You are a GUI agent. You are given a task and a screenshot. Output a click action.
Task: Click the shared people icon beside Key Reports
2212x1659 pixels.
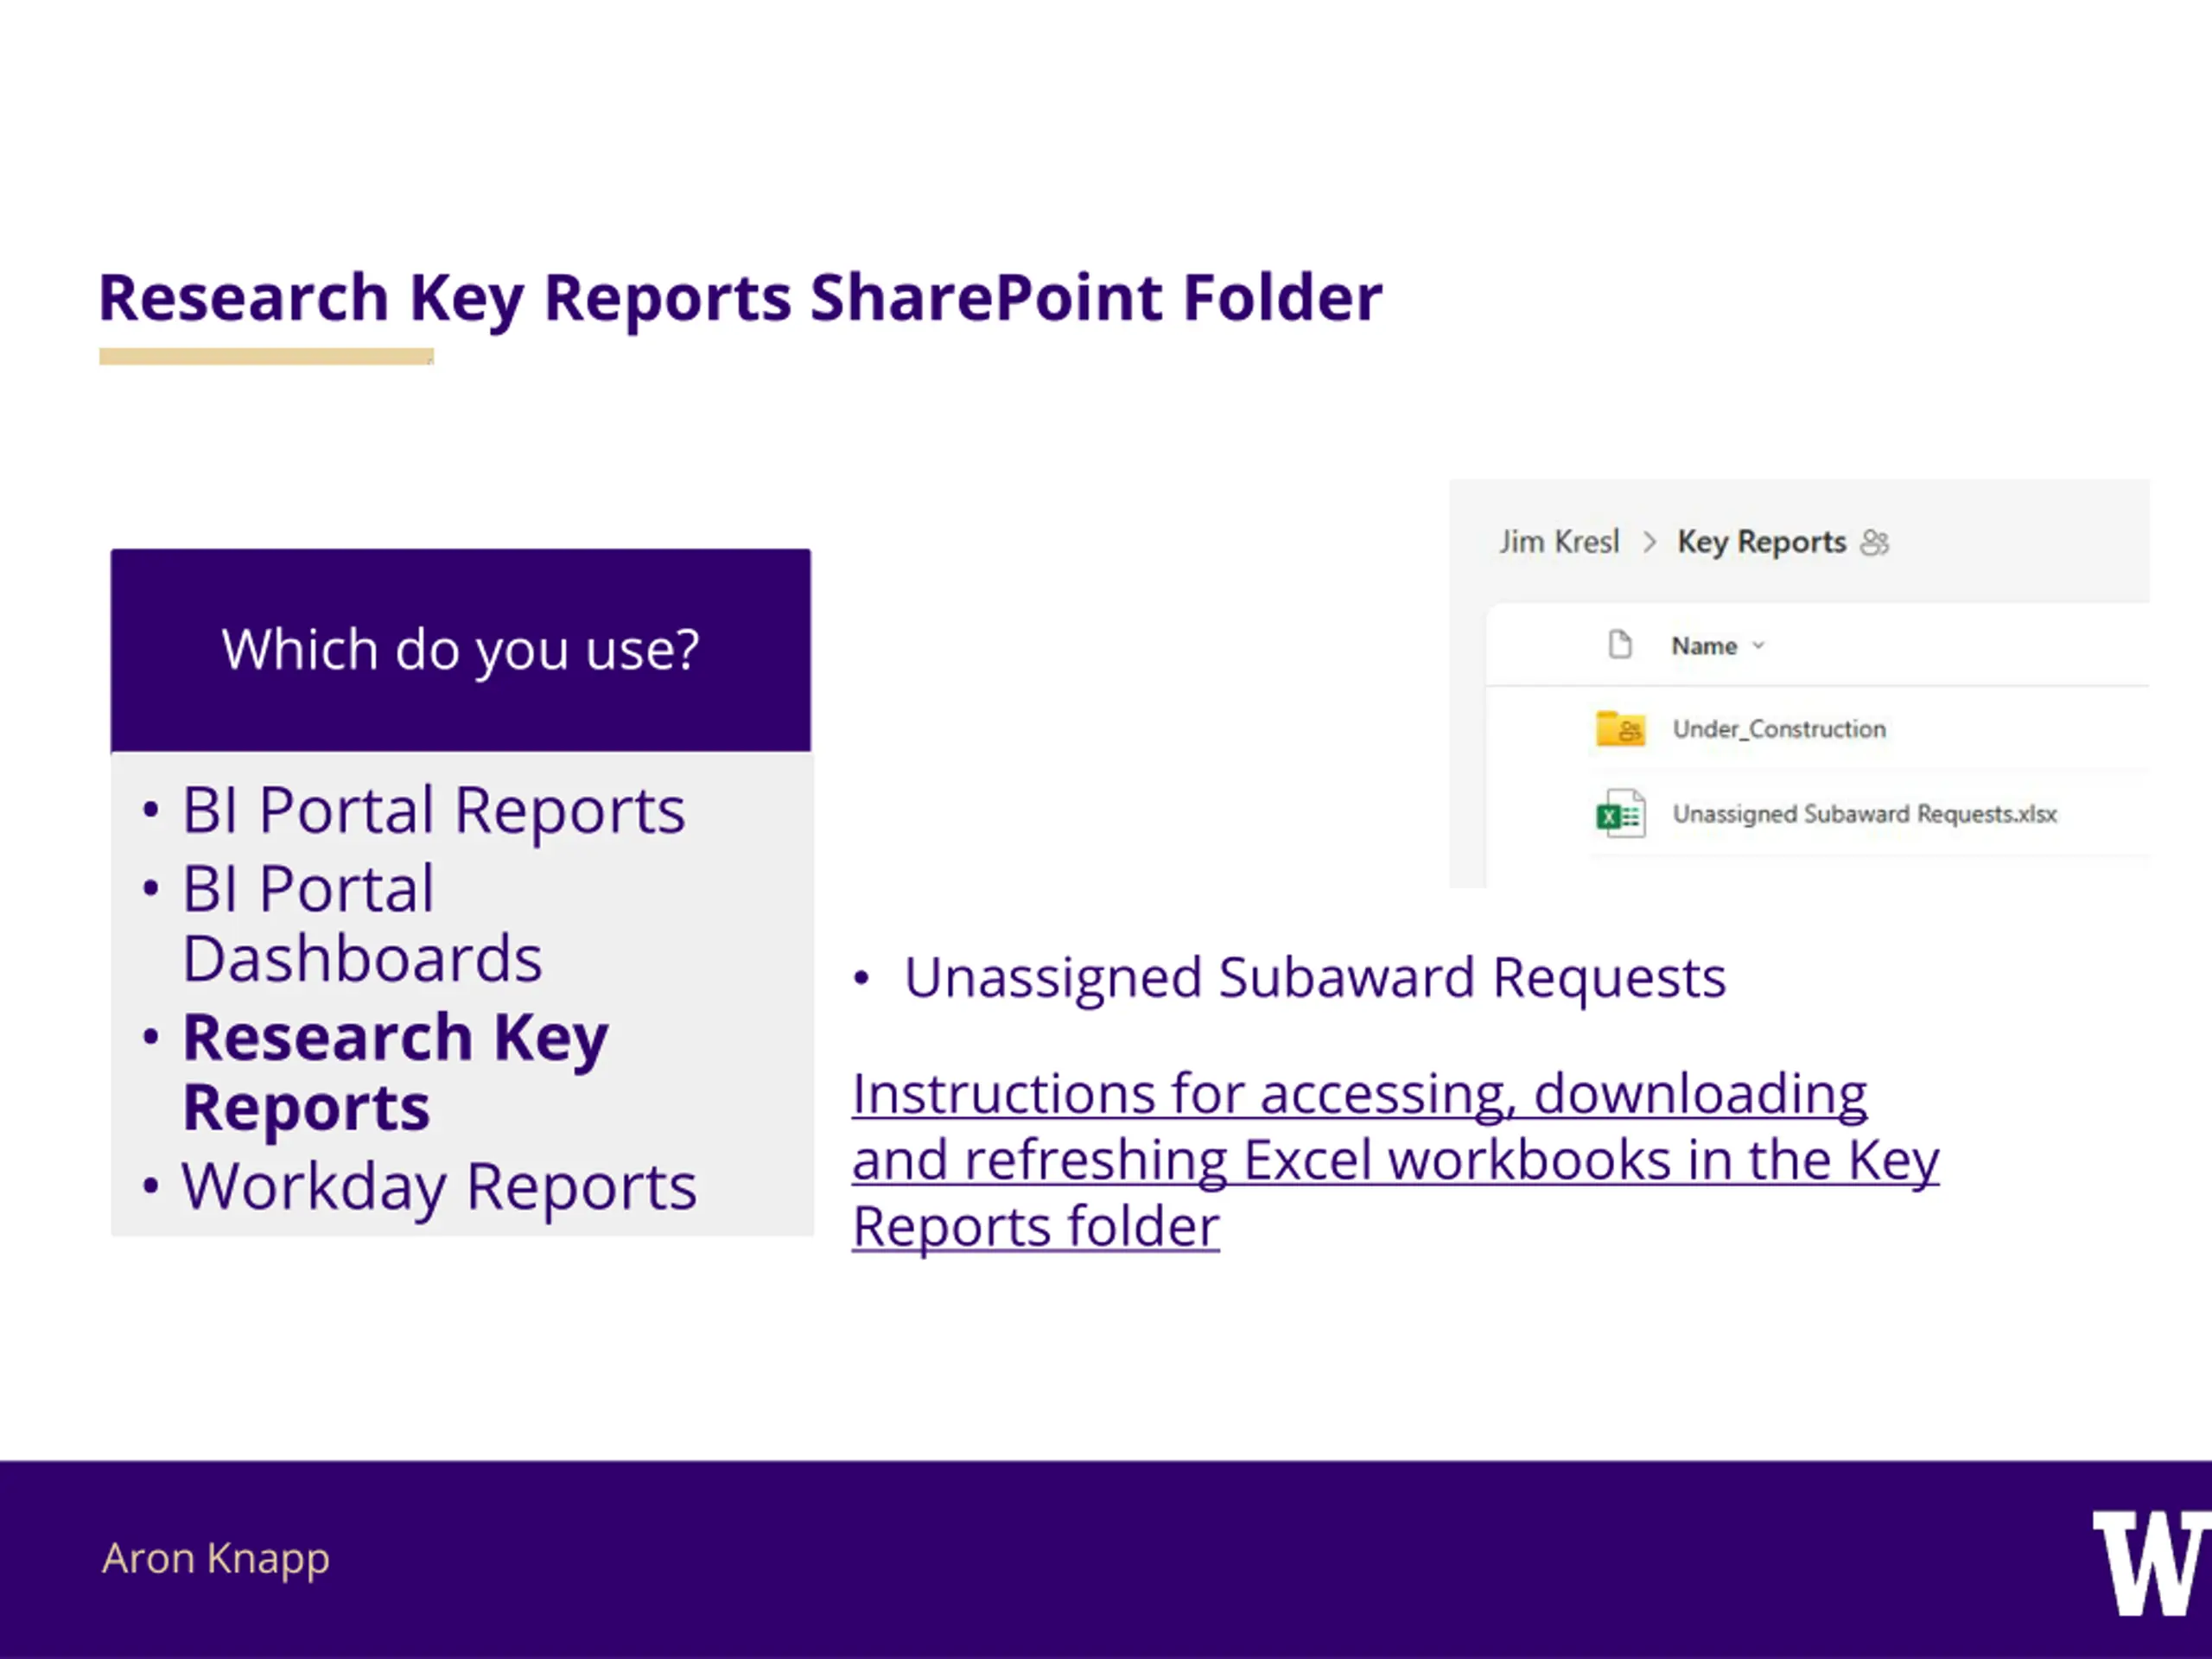tap(1874, 542)
